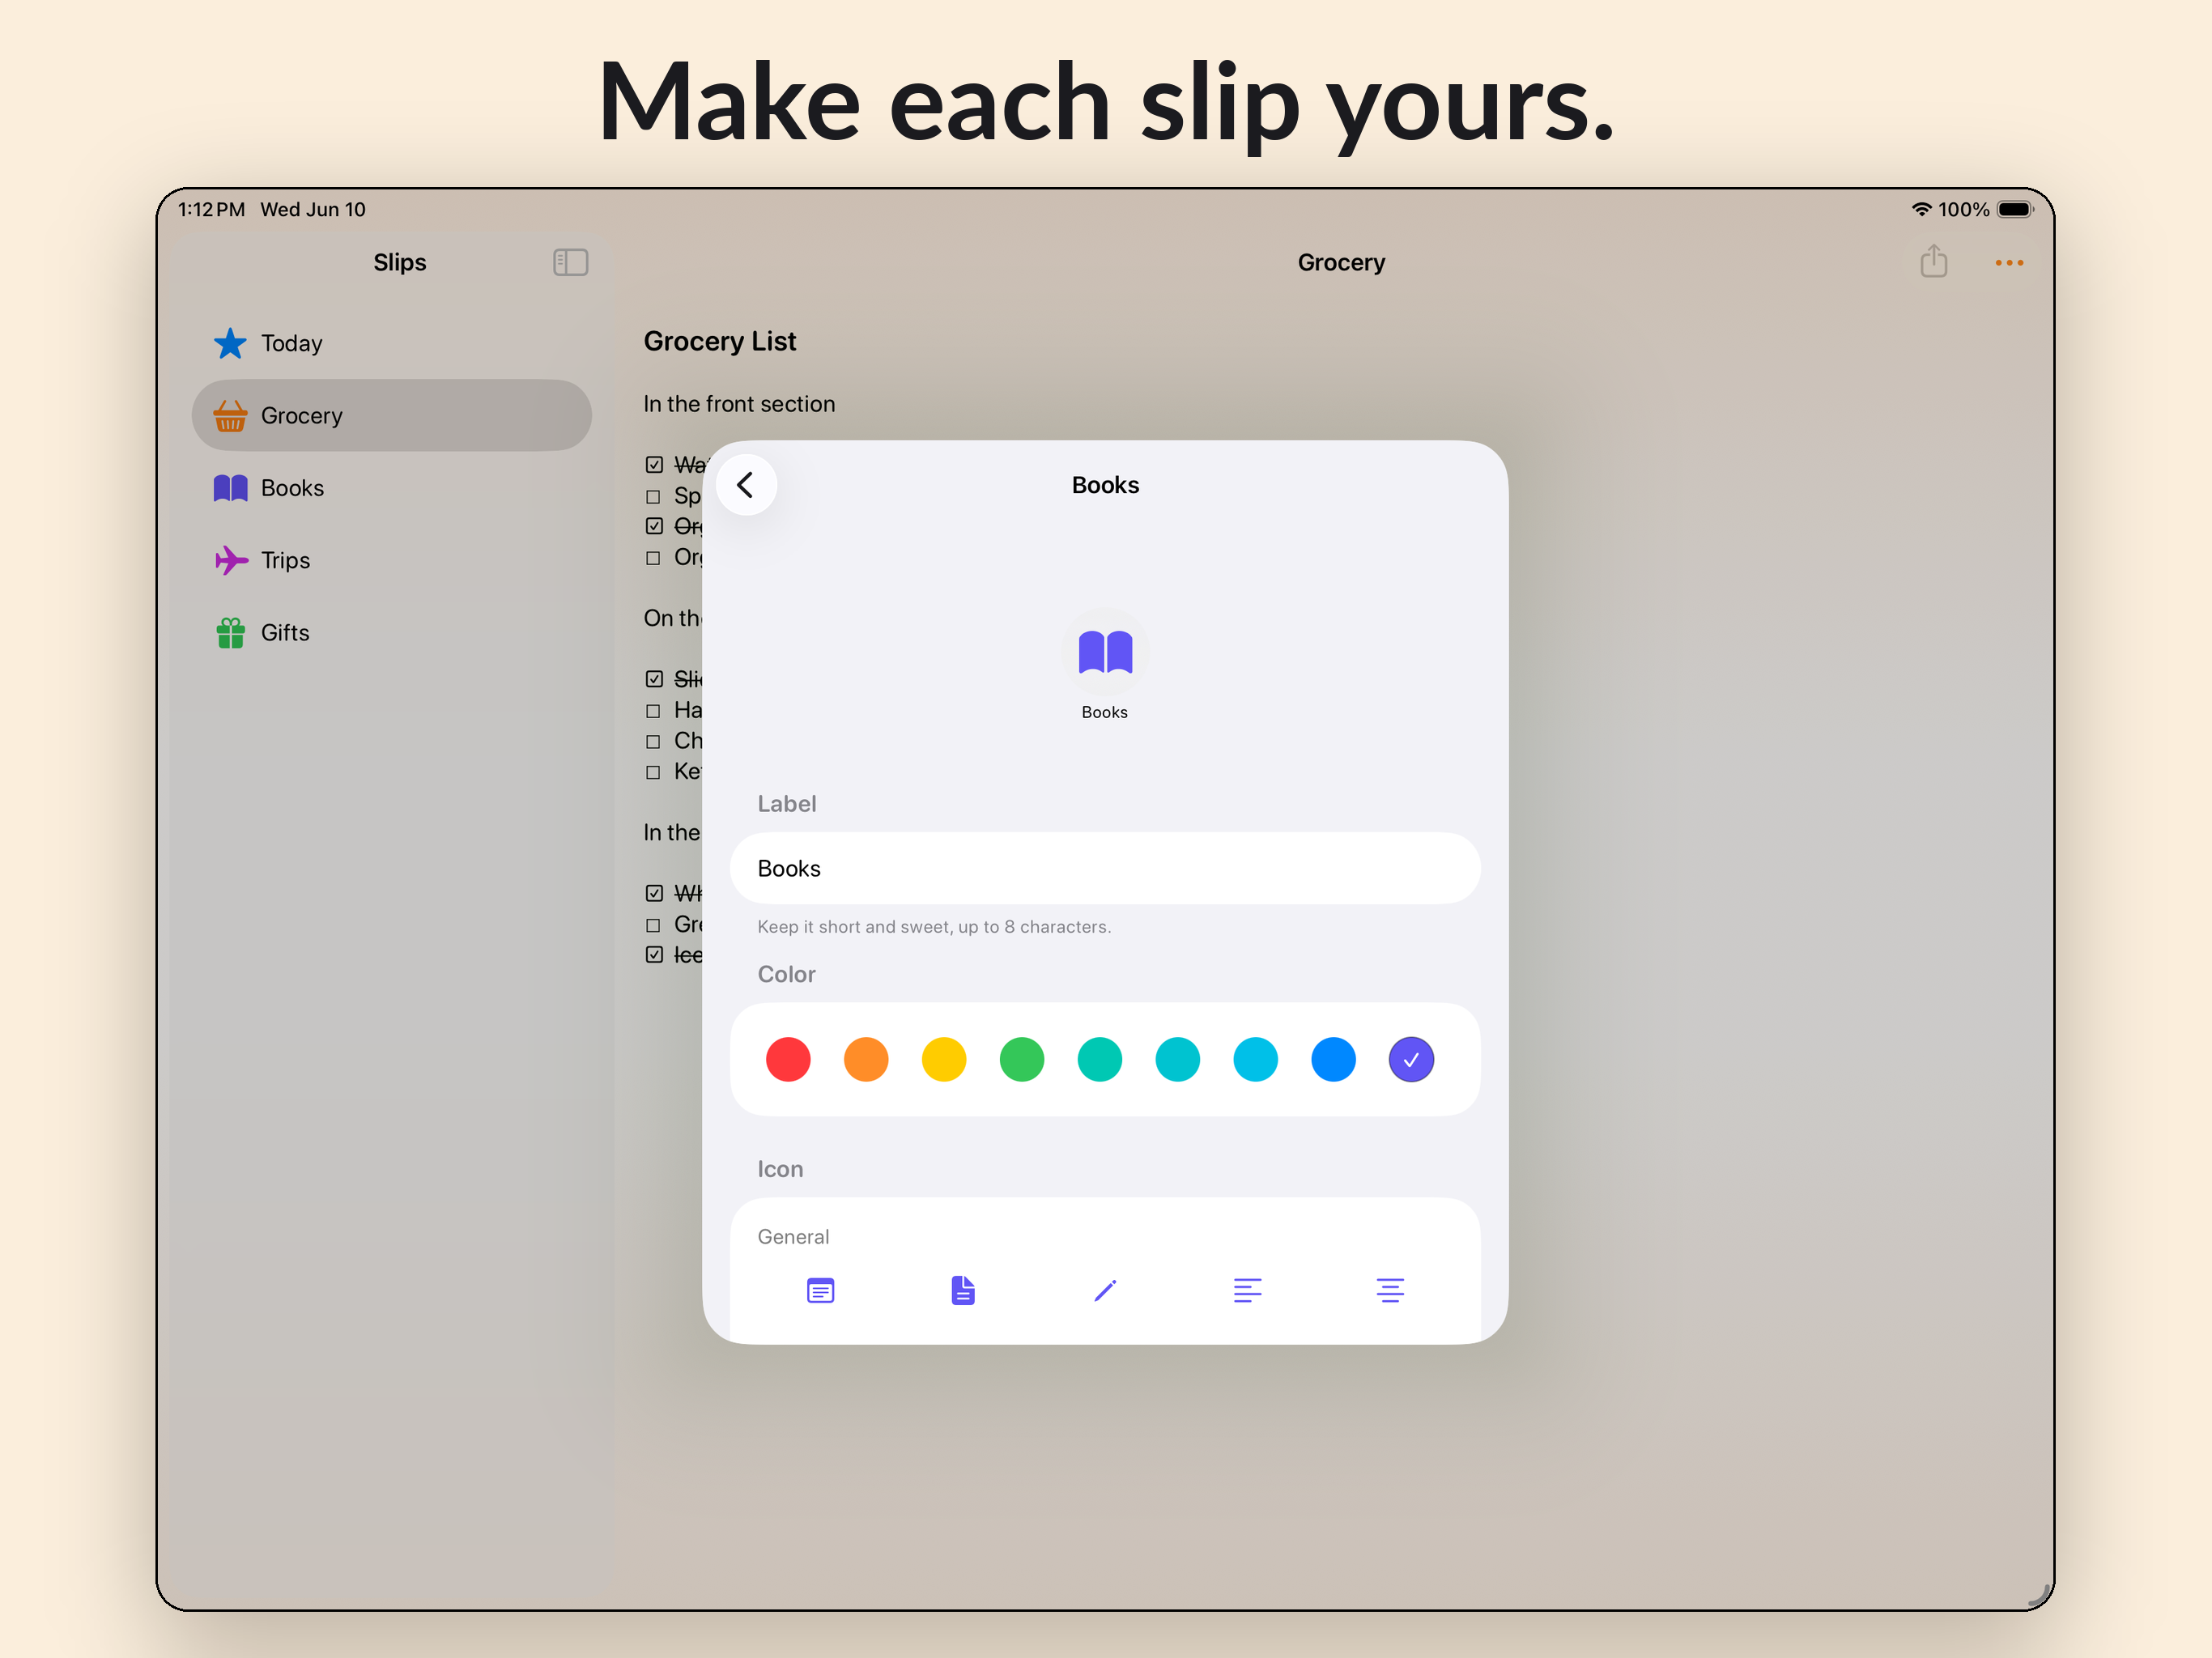Open the Books slip in sidebar

click(391, 488)
